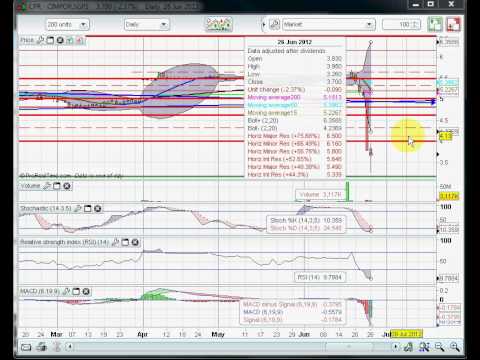The width and height of the screenshot is (480, 360).
Task: Click the yellow date label on time axis
Action: point(407,334)
